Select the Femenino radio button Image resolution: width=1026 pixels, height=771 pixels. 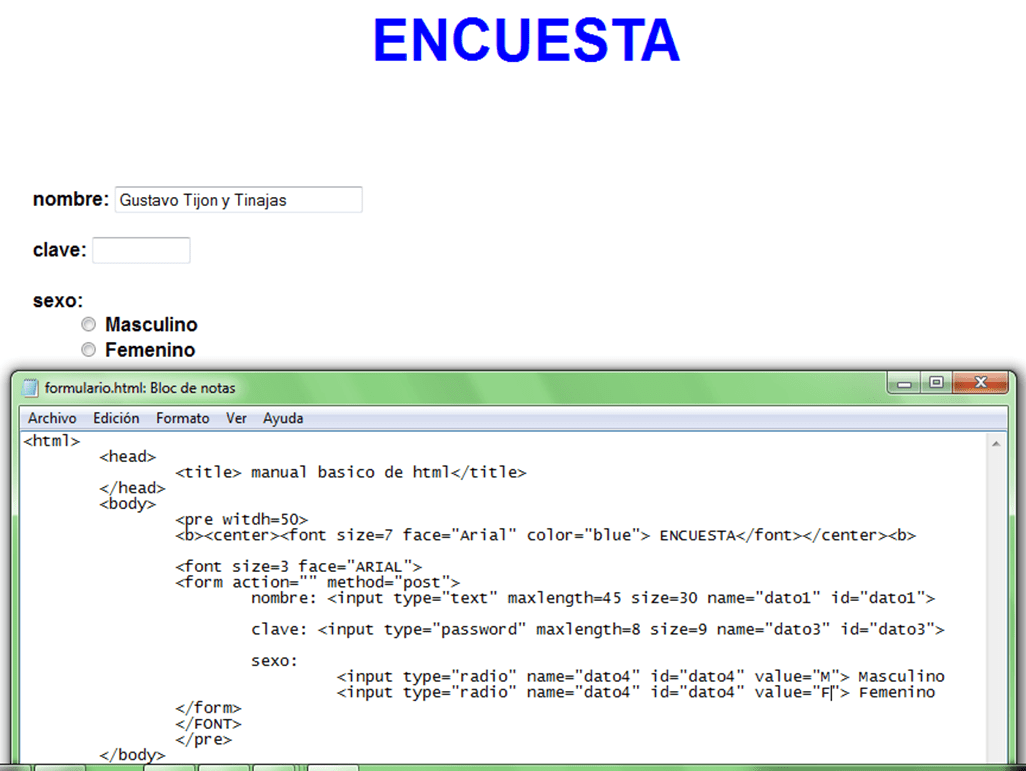point(89,350)
